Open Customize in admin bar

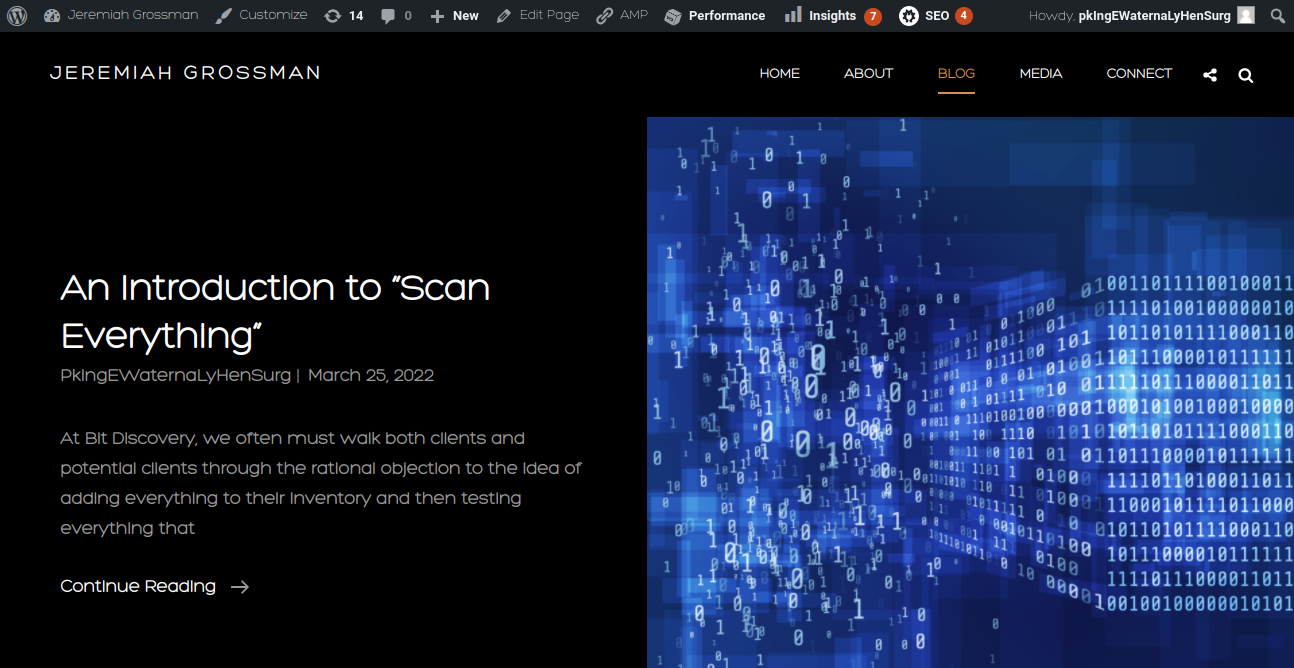[261, 16]
